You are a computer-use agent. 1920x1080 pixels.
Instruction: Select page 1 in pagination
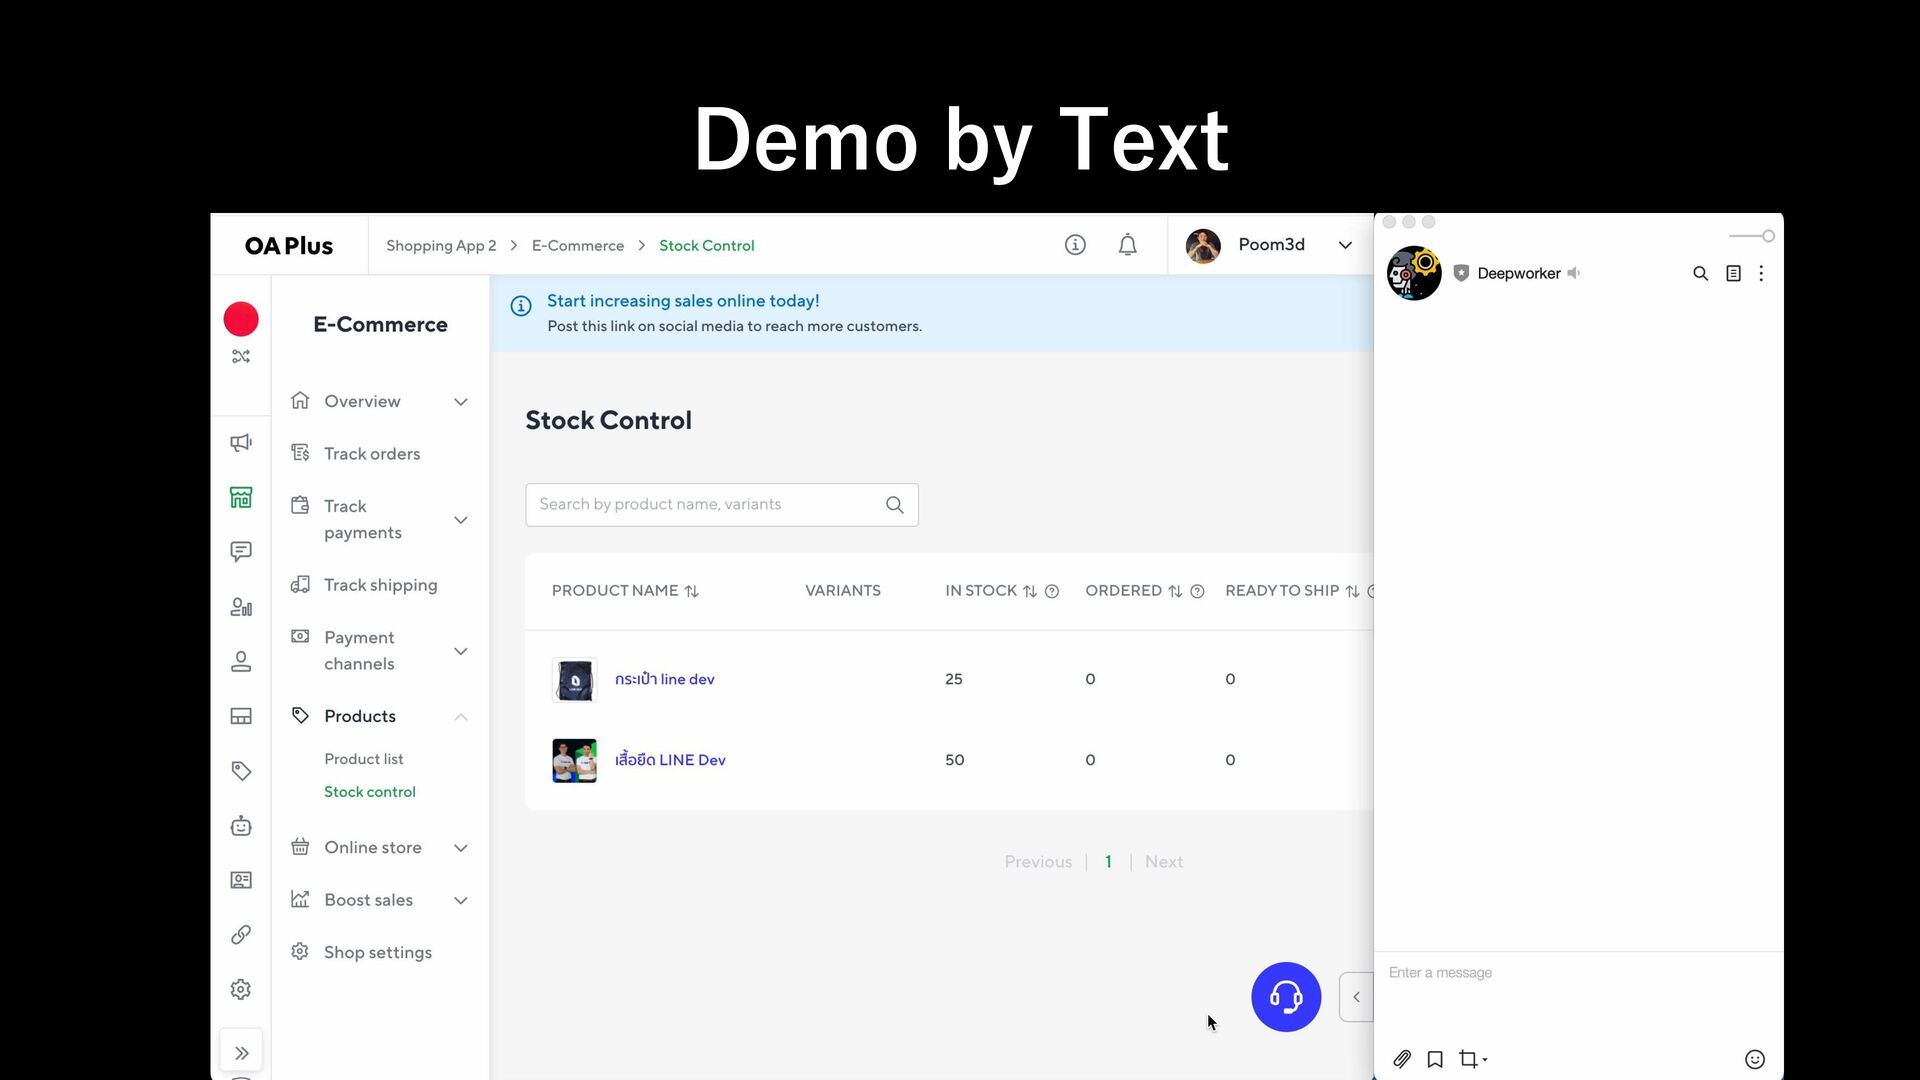coord(1108,862)
